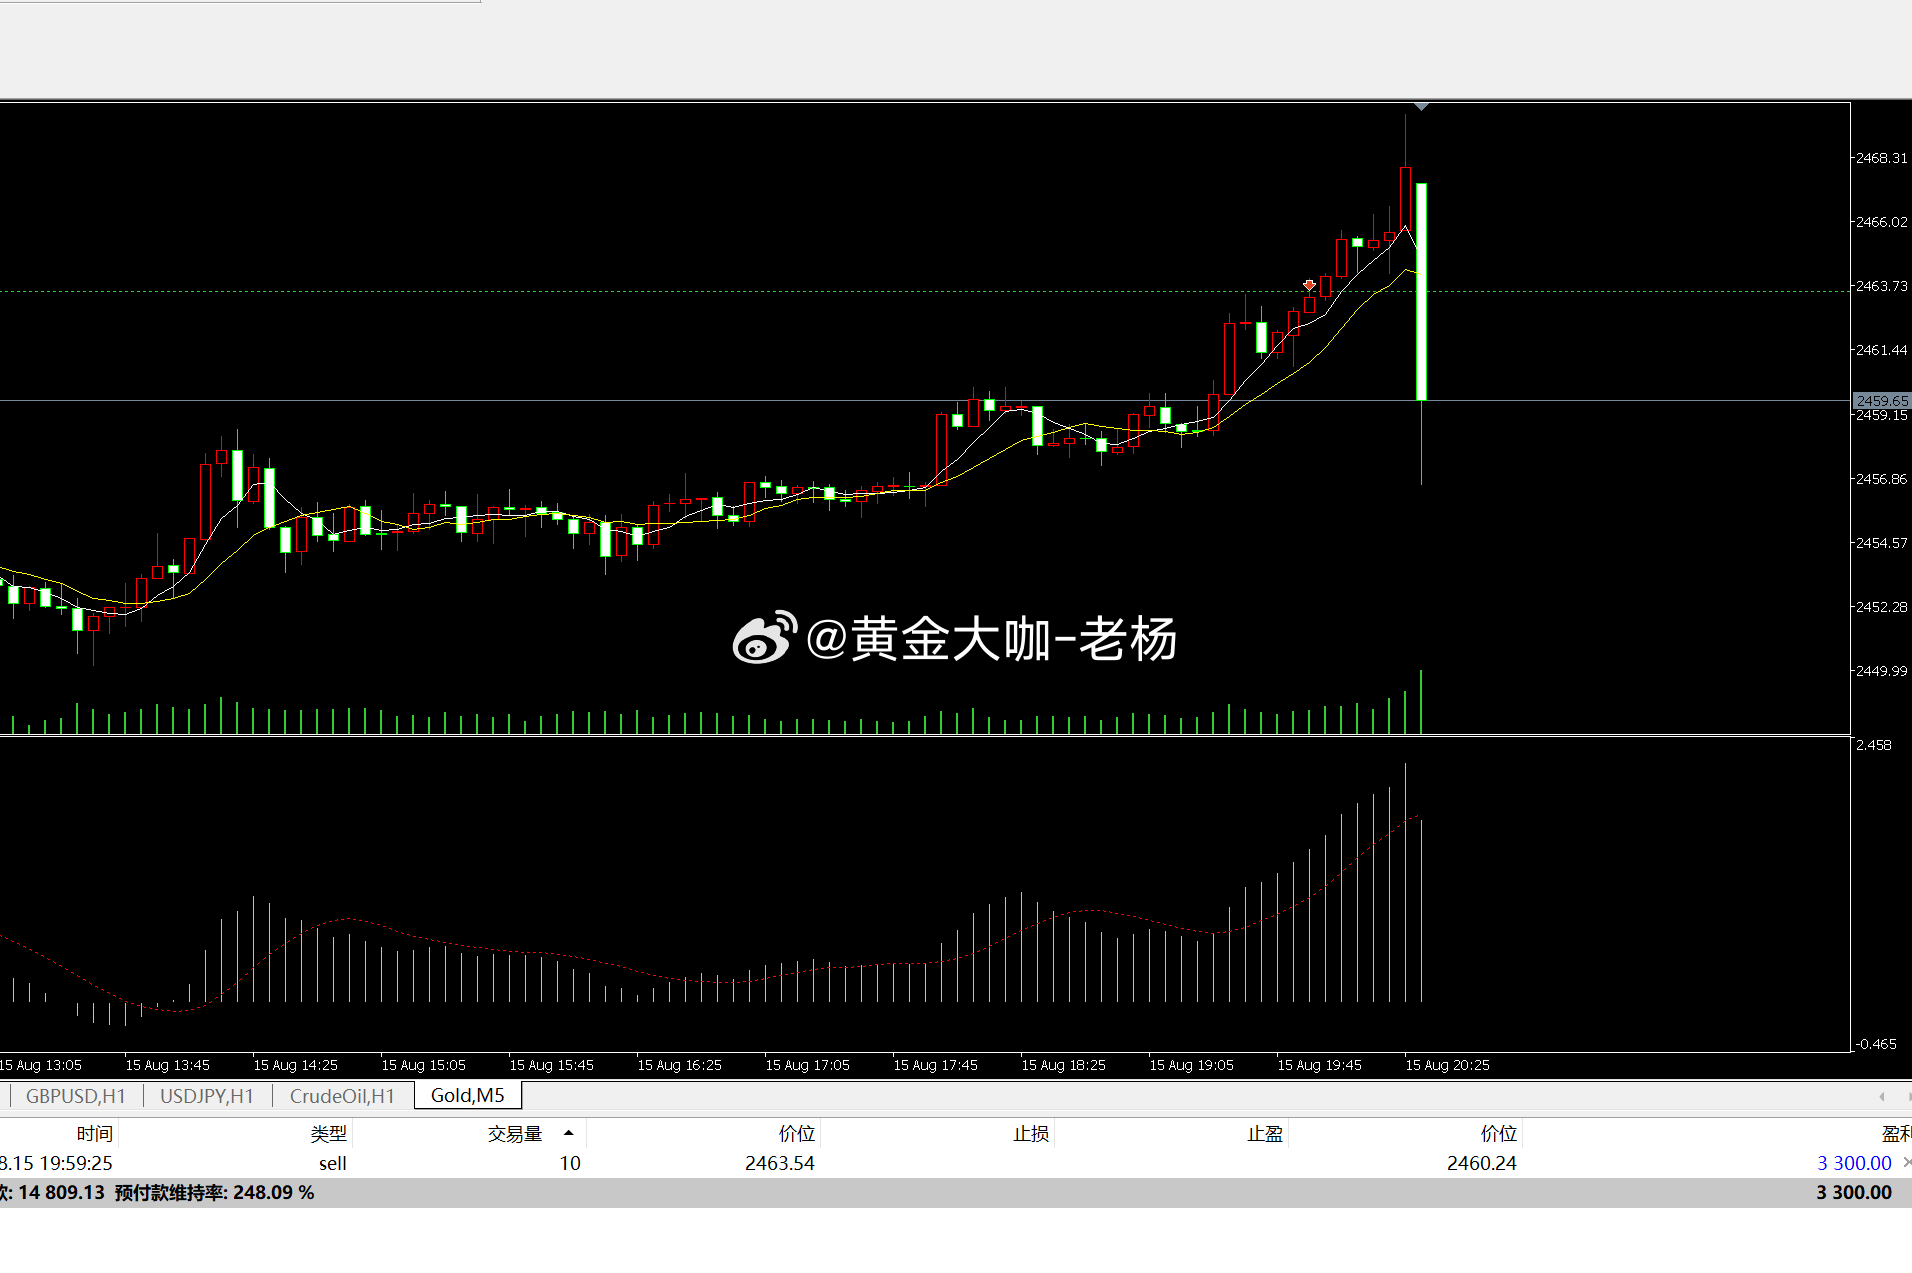Viewport: 1912px width, 1273px height.
Task: Click the tallest green volume bar
Action: tap(1421, 702)
